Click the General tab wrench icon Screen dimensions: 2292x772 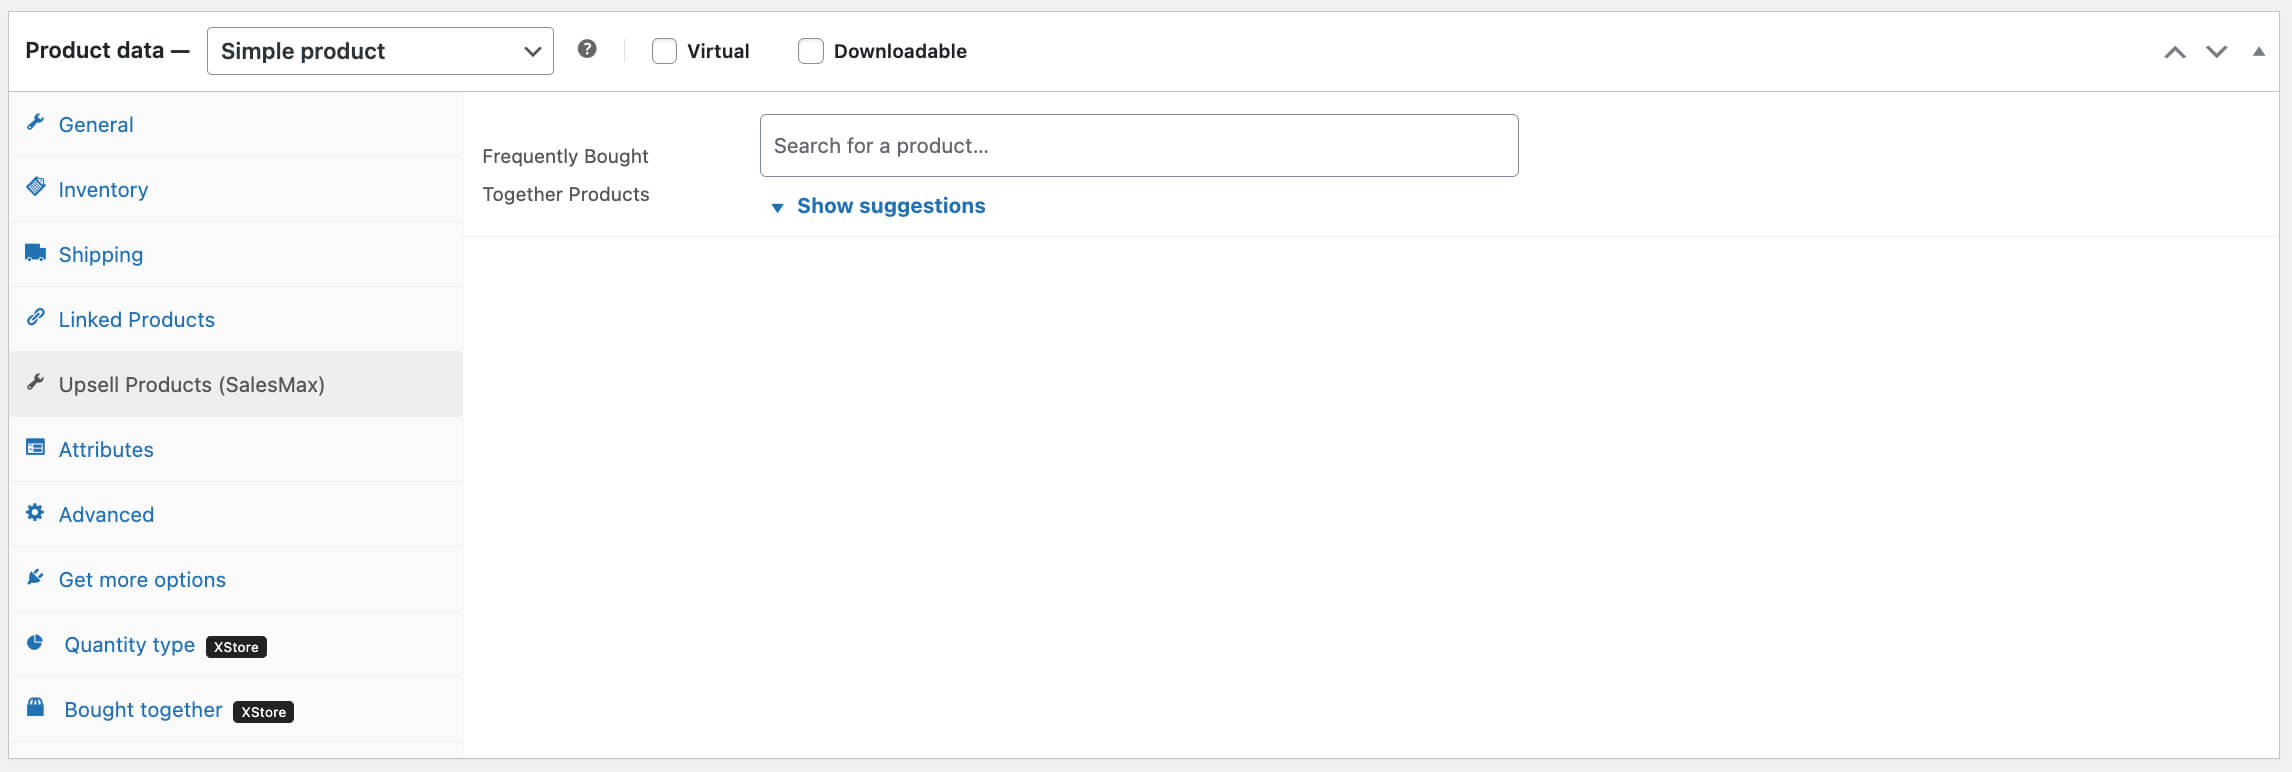[36, 123]
